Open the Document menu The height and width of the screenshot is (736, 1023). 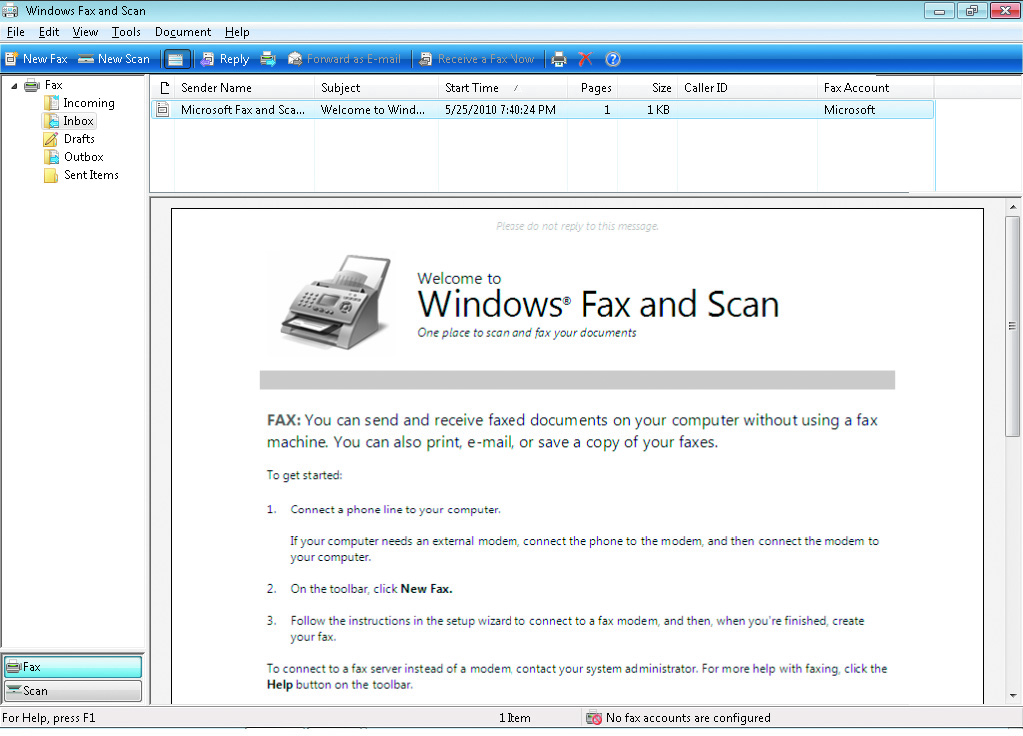pyautogui.click(x=183, y=32)
